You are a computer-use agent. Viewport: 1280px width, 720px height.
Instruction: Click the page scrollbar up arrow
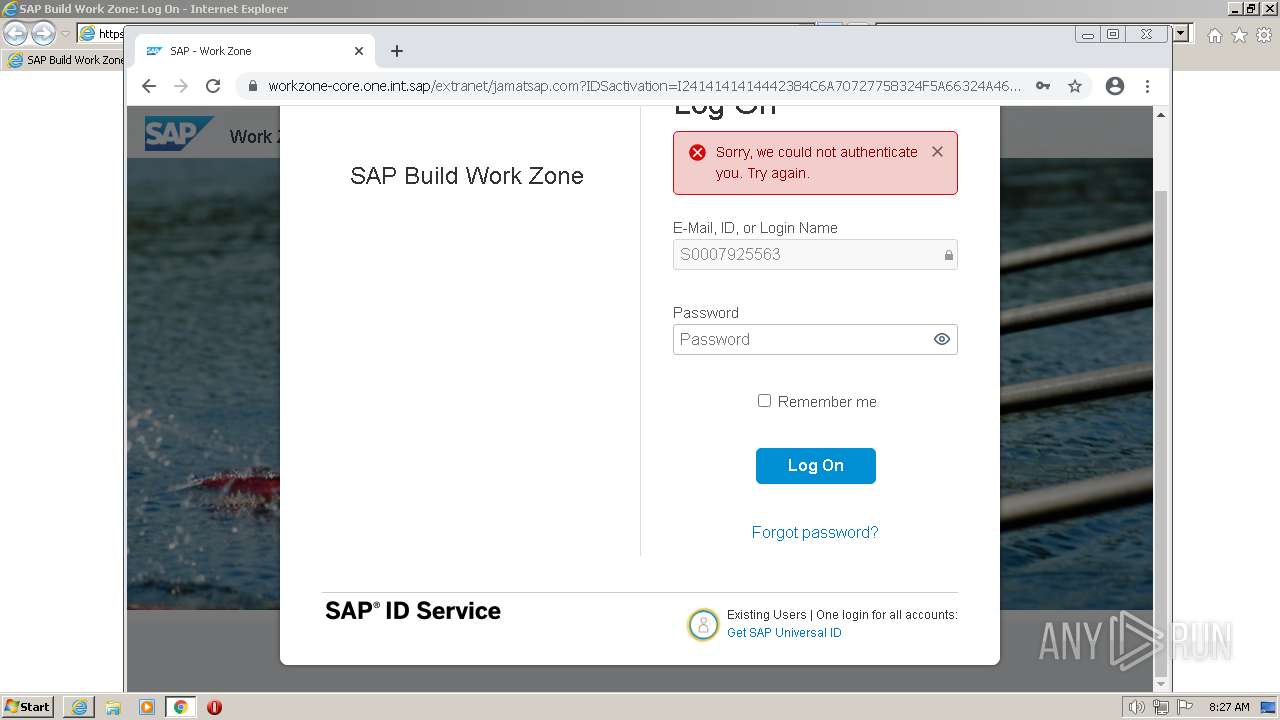coord(1161,115)
